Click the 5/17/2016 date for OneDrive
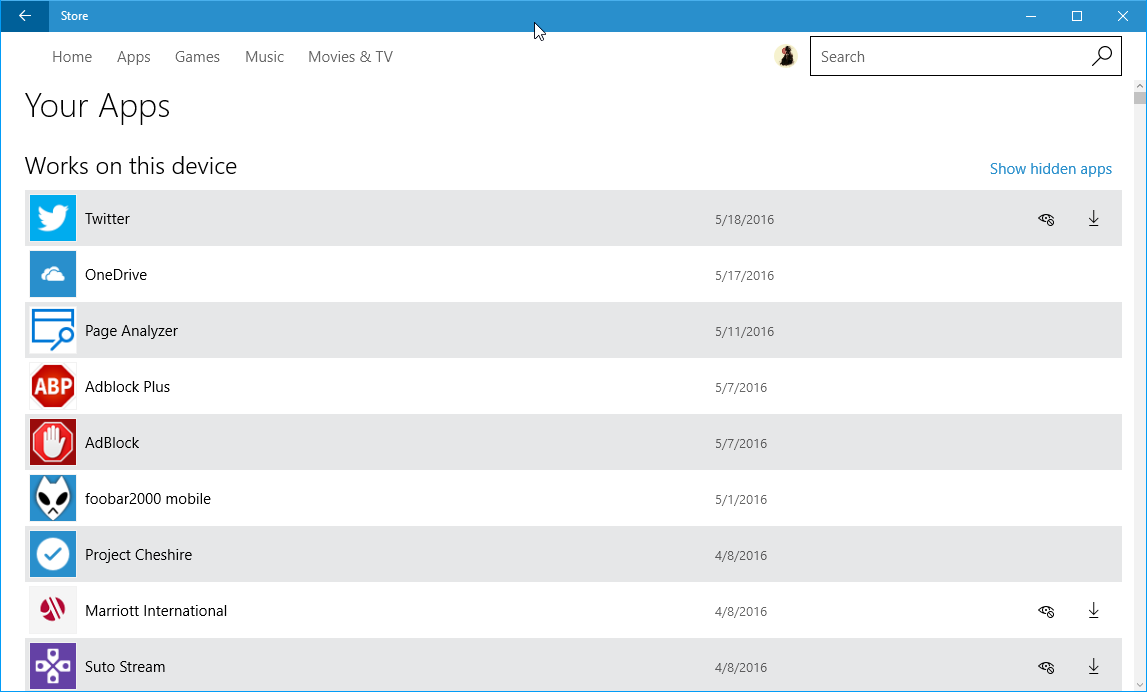 [x=745, y=276]
